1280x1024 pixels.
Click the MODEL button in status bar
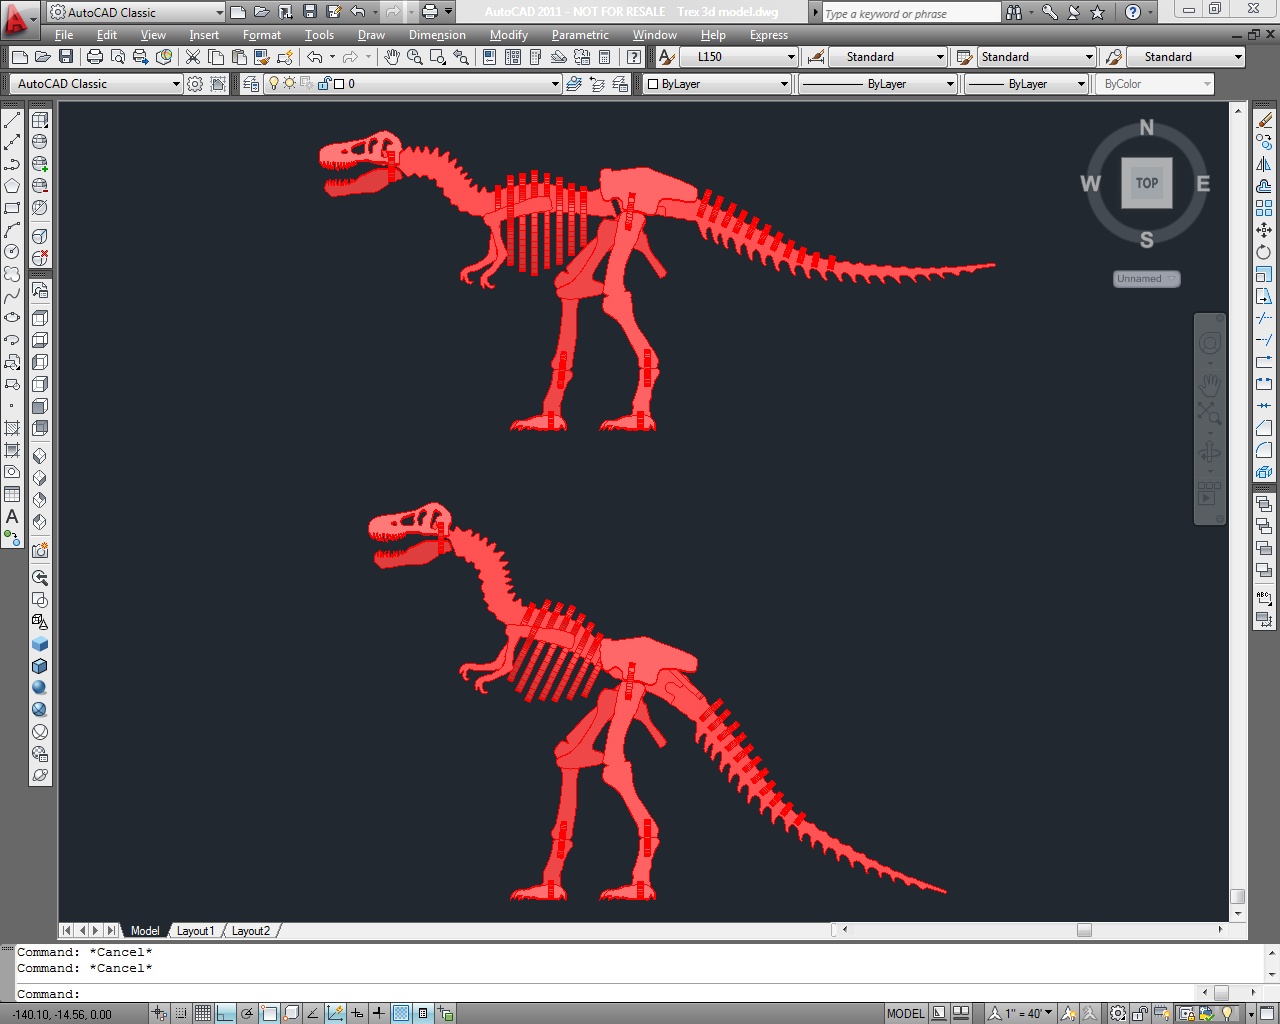906,1013
